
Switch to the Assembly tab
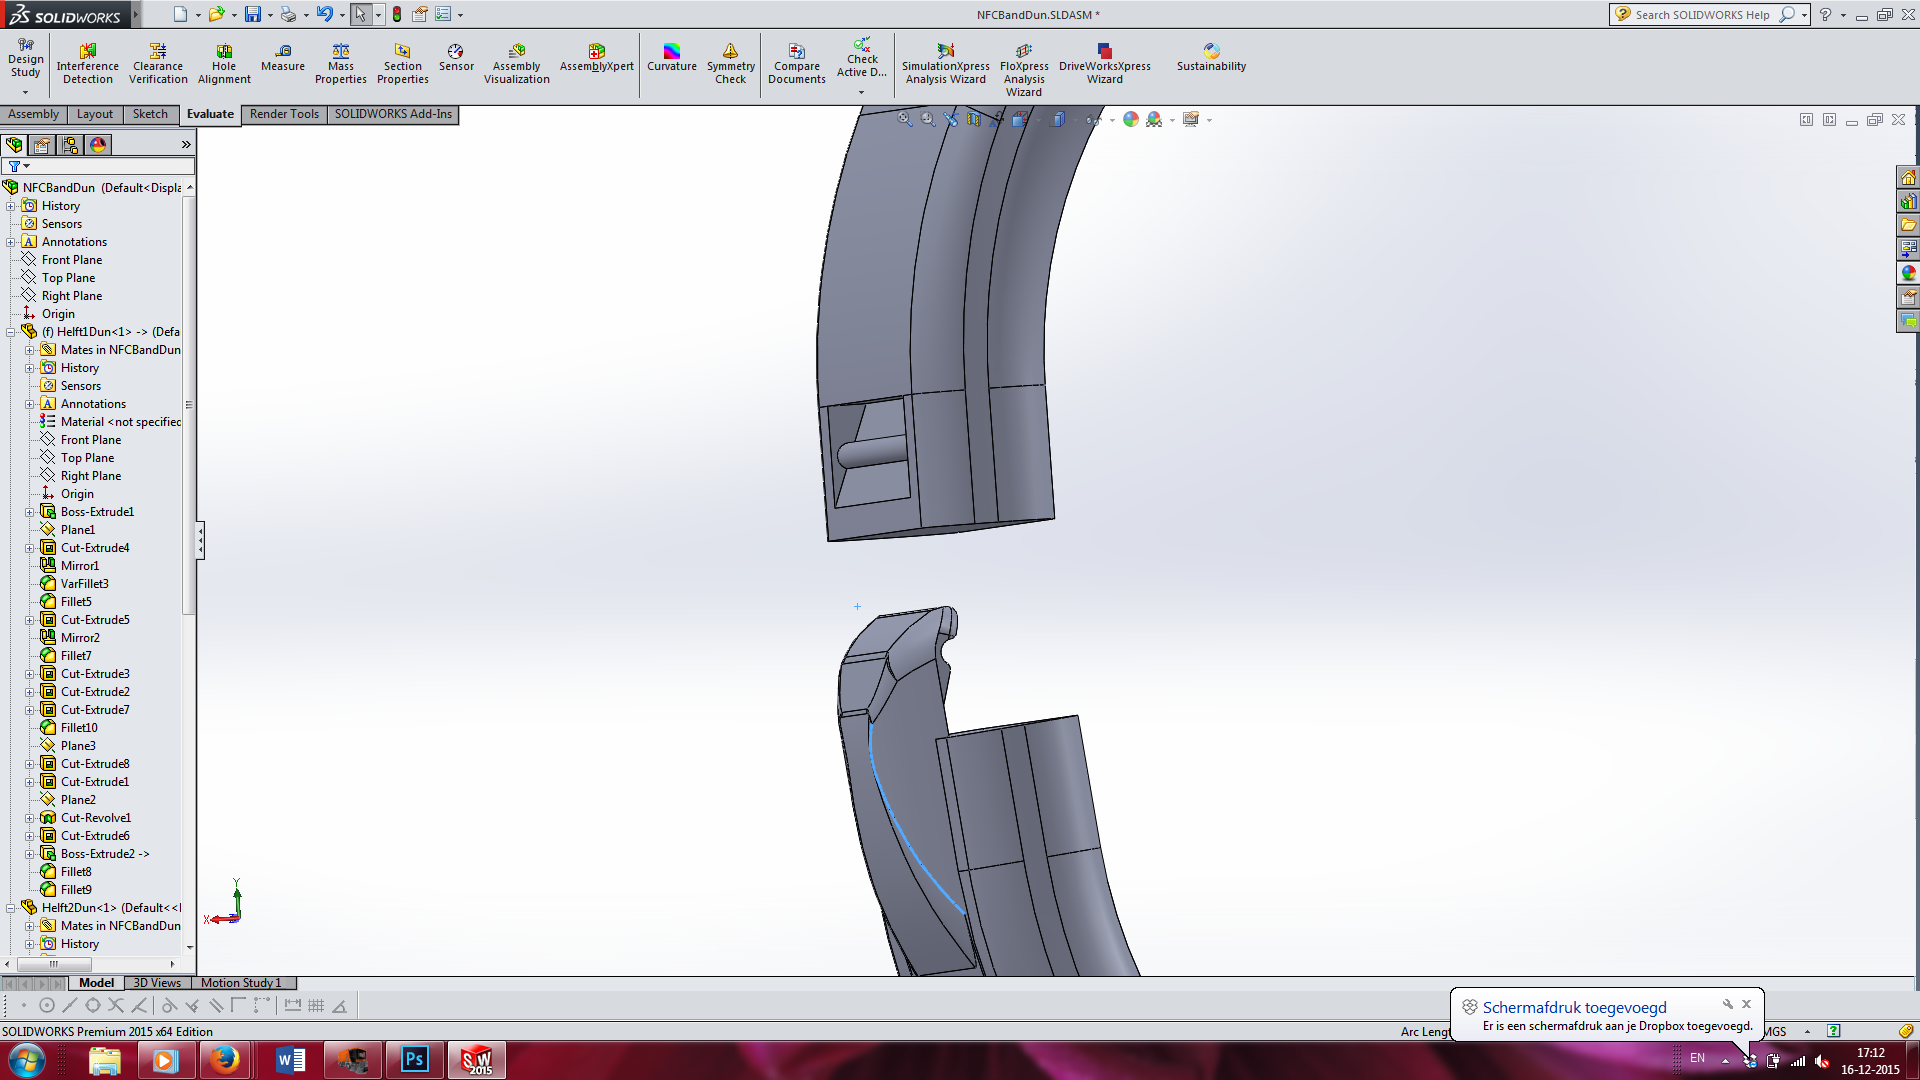[33, 114]
